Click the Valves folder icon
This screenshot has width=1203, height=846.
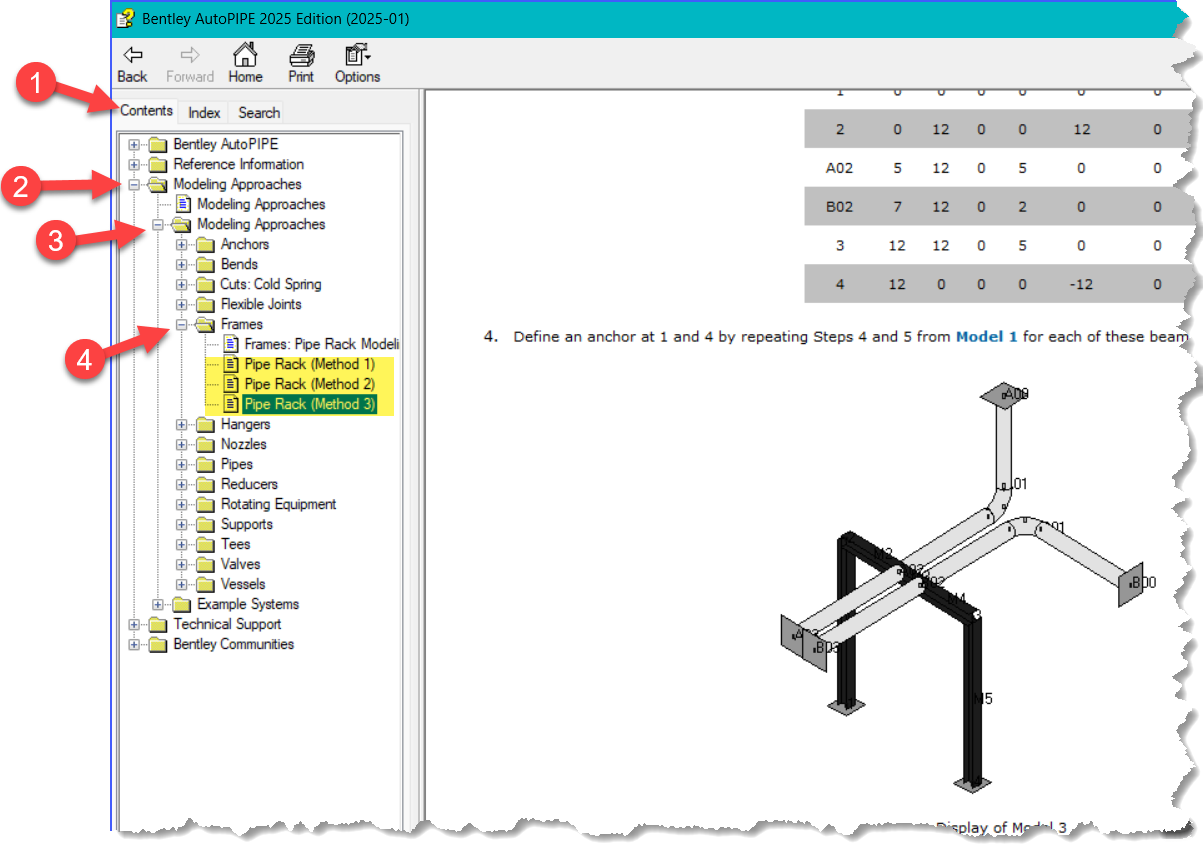pyautogui.click(x=205, y=564)
